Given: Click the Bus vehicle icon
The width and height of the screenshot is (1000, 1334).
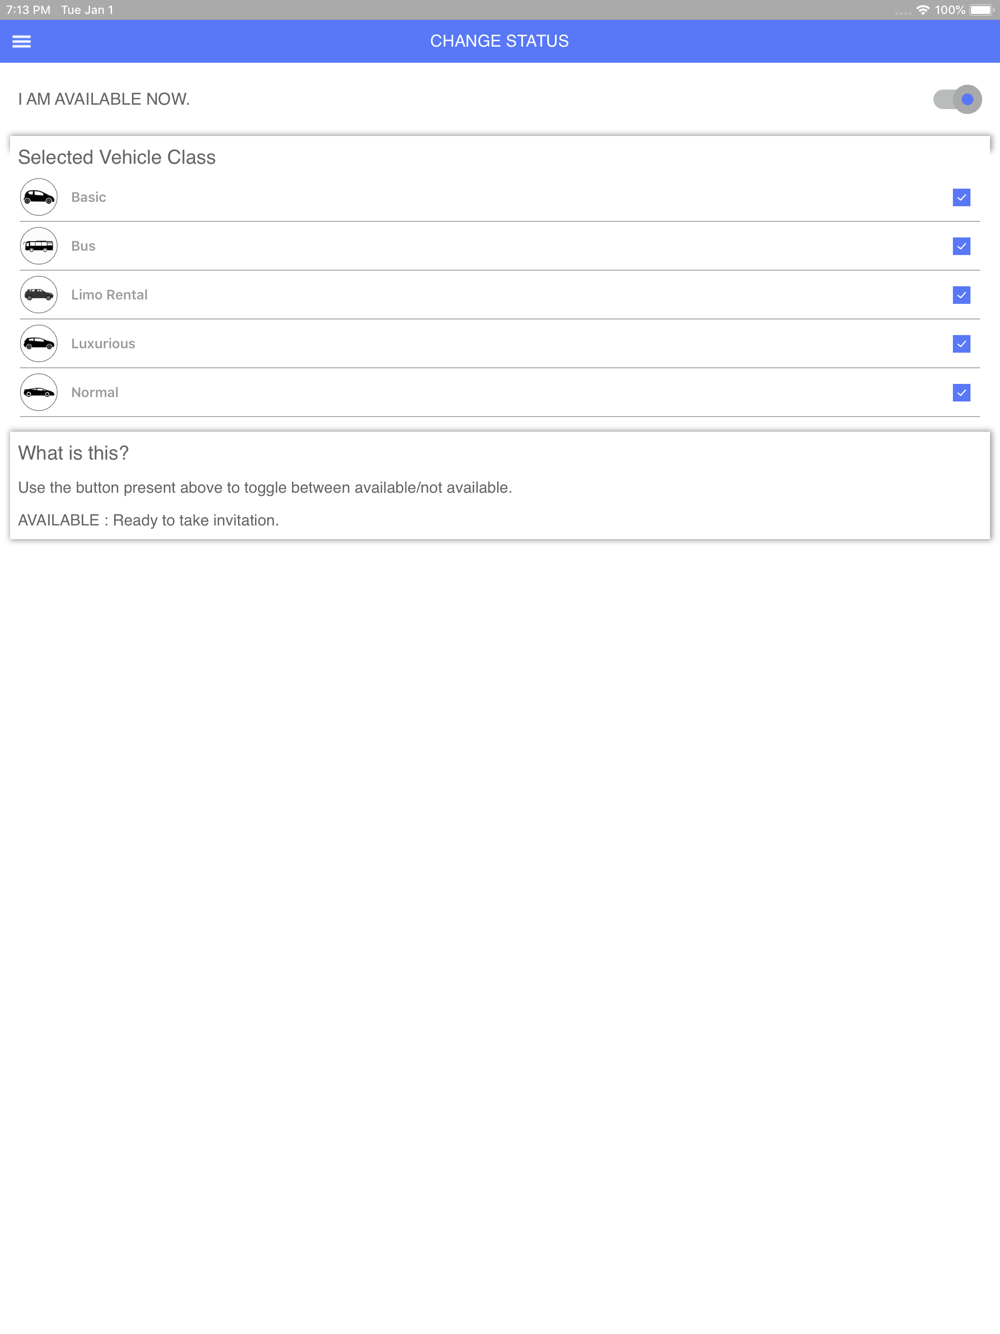Looking at the screenshot, I should pyautogui.click(x=39, y=246).
